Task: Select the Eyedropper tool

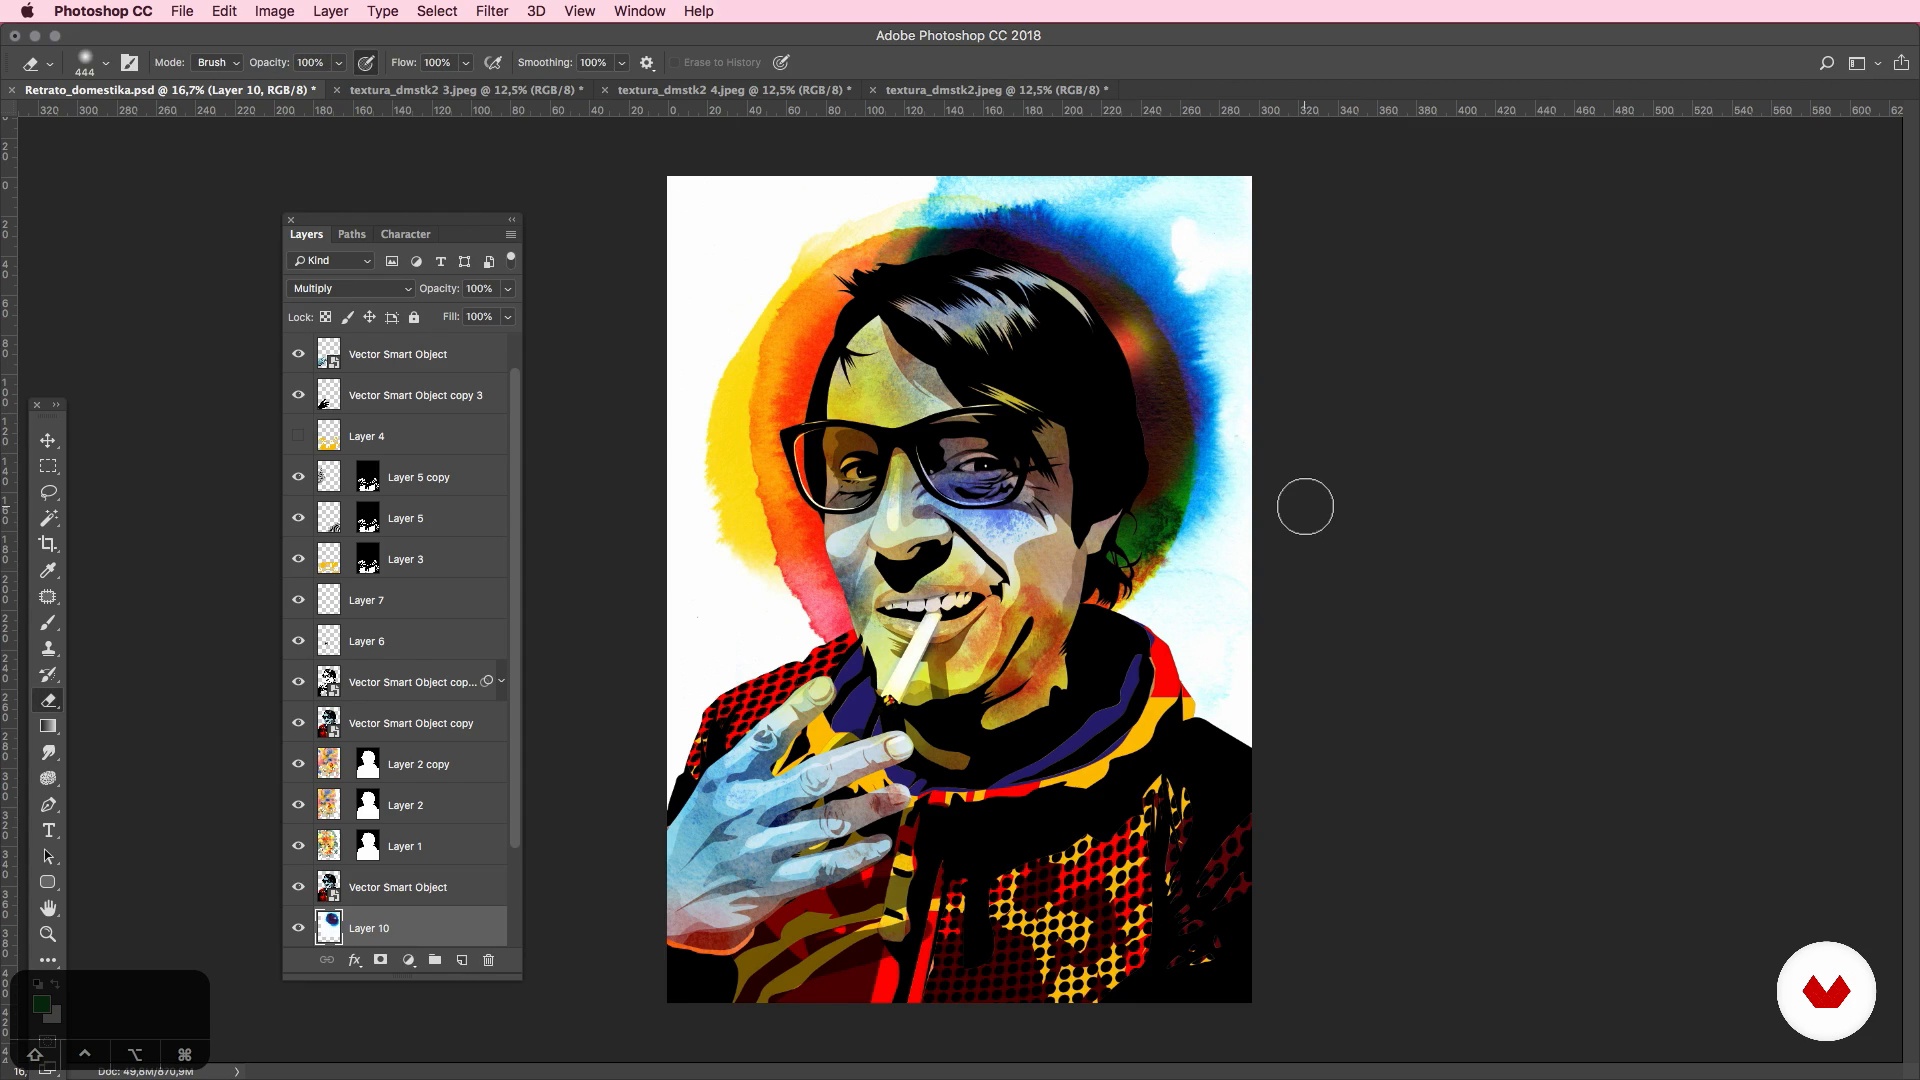Action: tap(48, 570)
